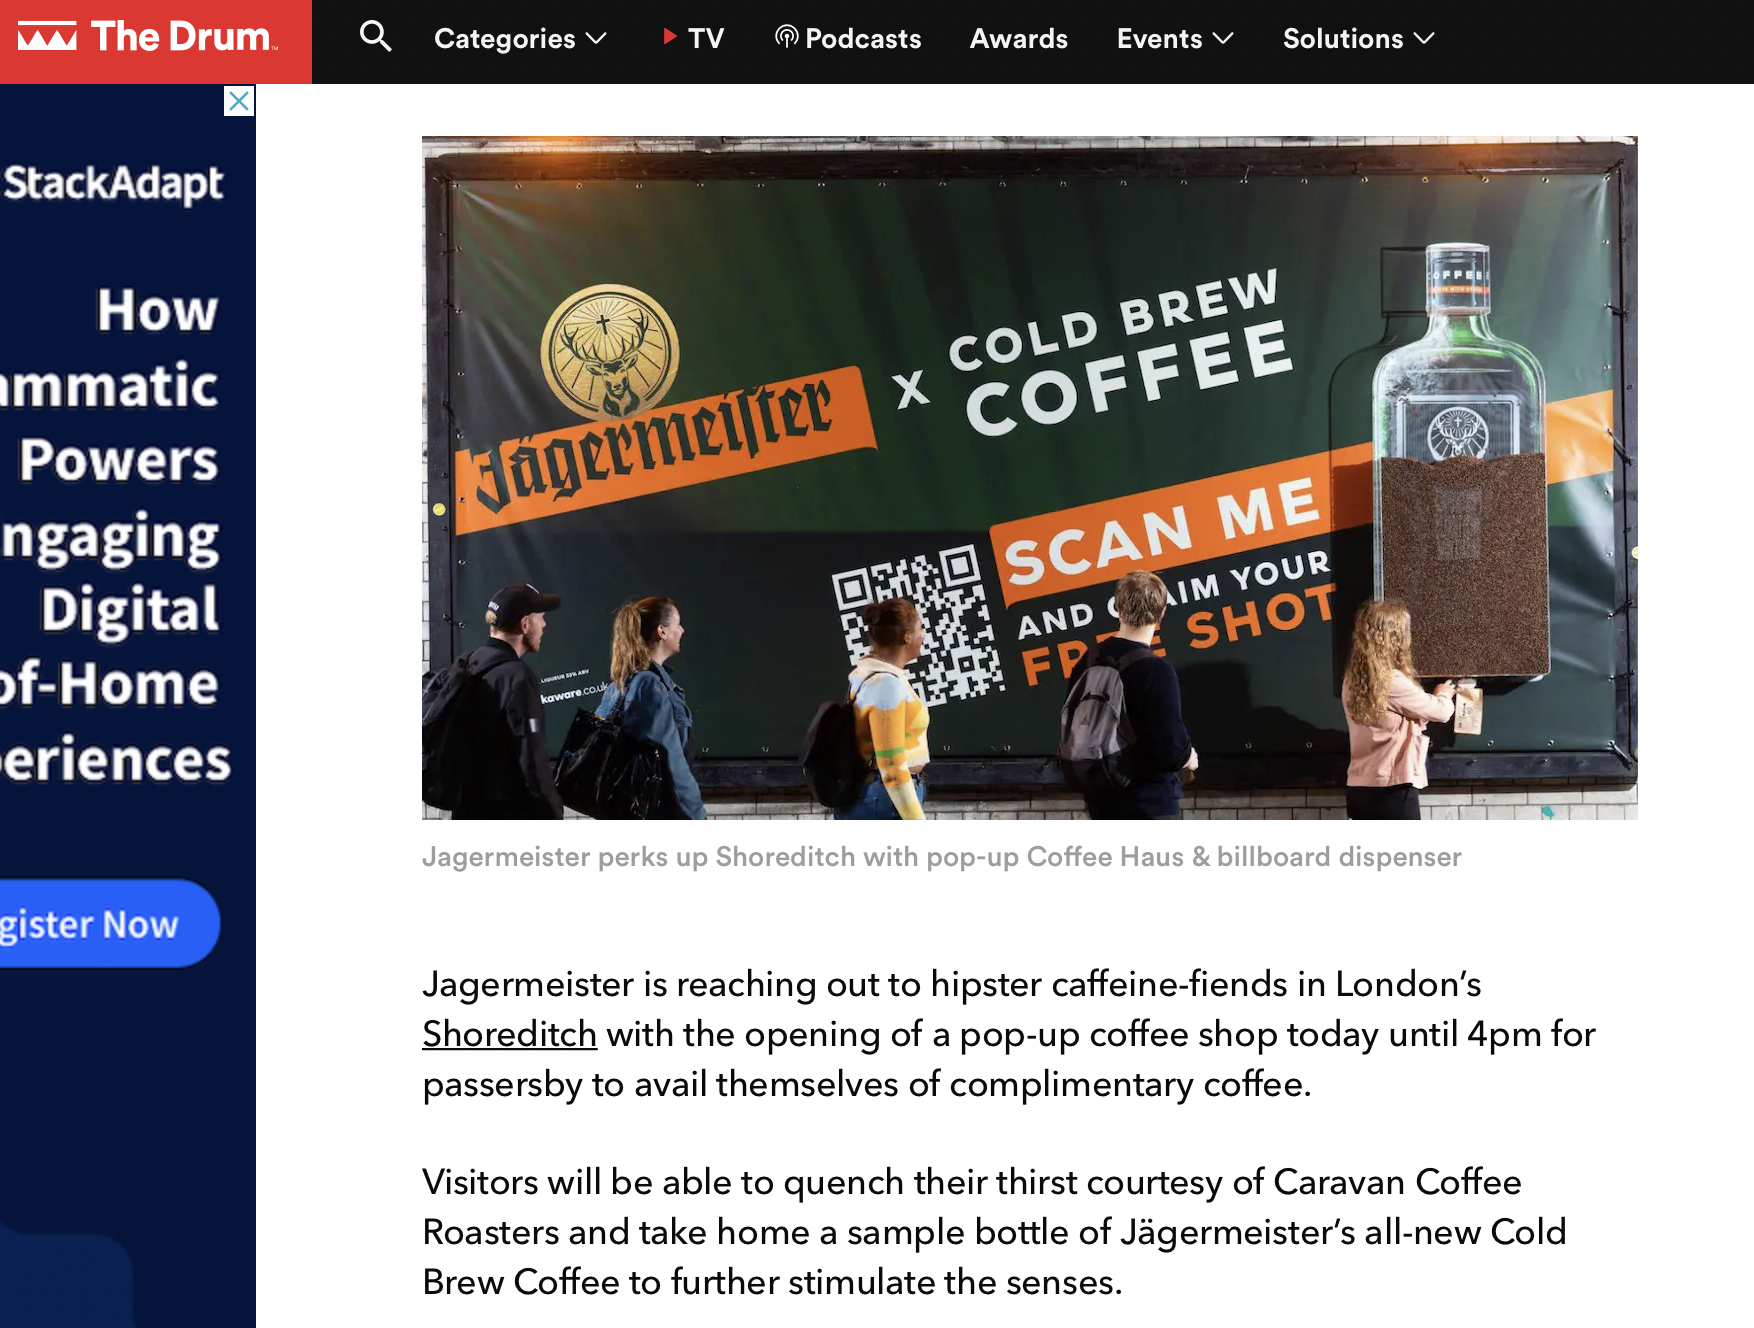Click the image caption text
This screenshot has width=1754, height=1328.
(x=941, y=857)
